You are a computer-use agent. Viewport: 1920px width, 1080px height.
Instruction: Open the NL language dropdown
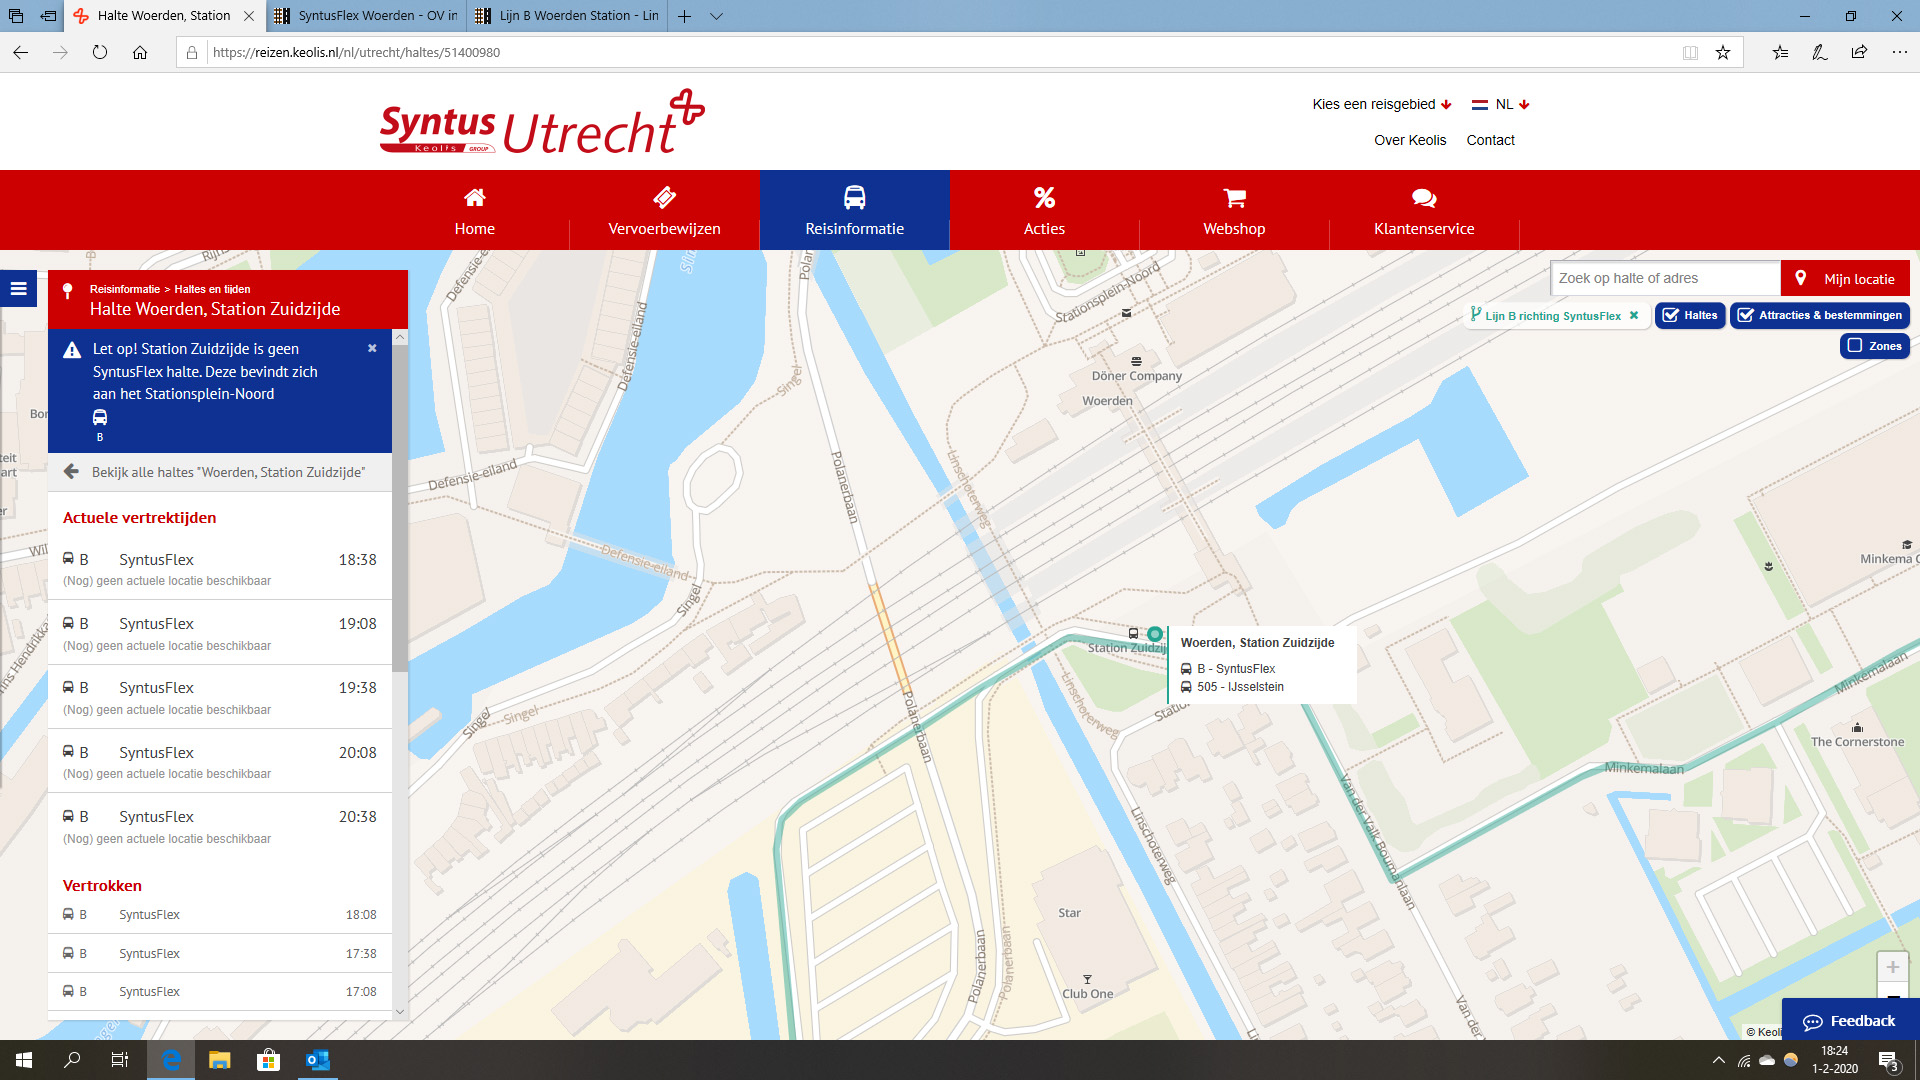[x=1500, y=104]
